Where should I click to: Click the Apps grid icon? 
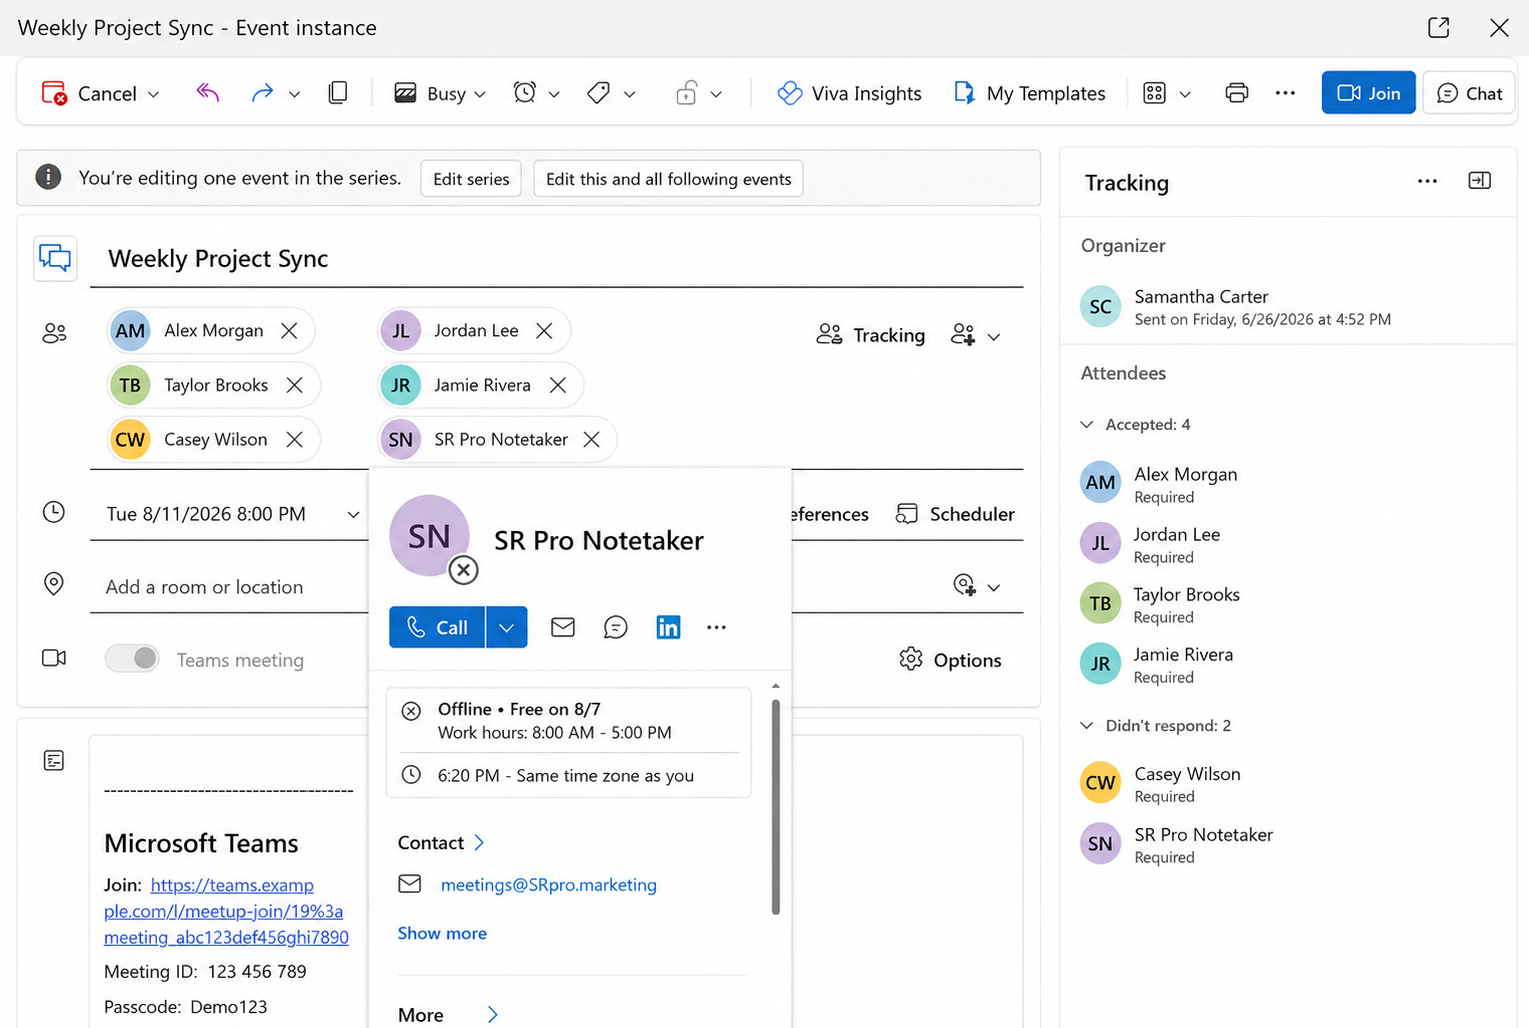(x=1154, y=93)
